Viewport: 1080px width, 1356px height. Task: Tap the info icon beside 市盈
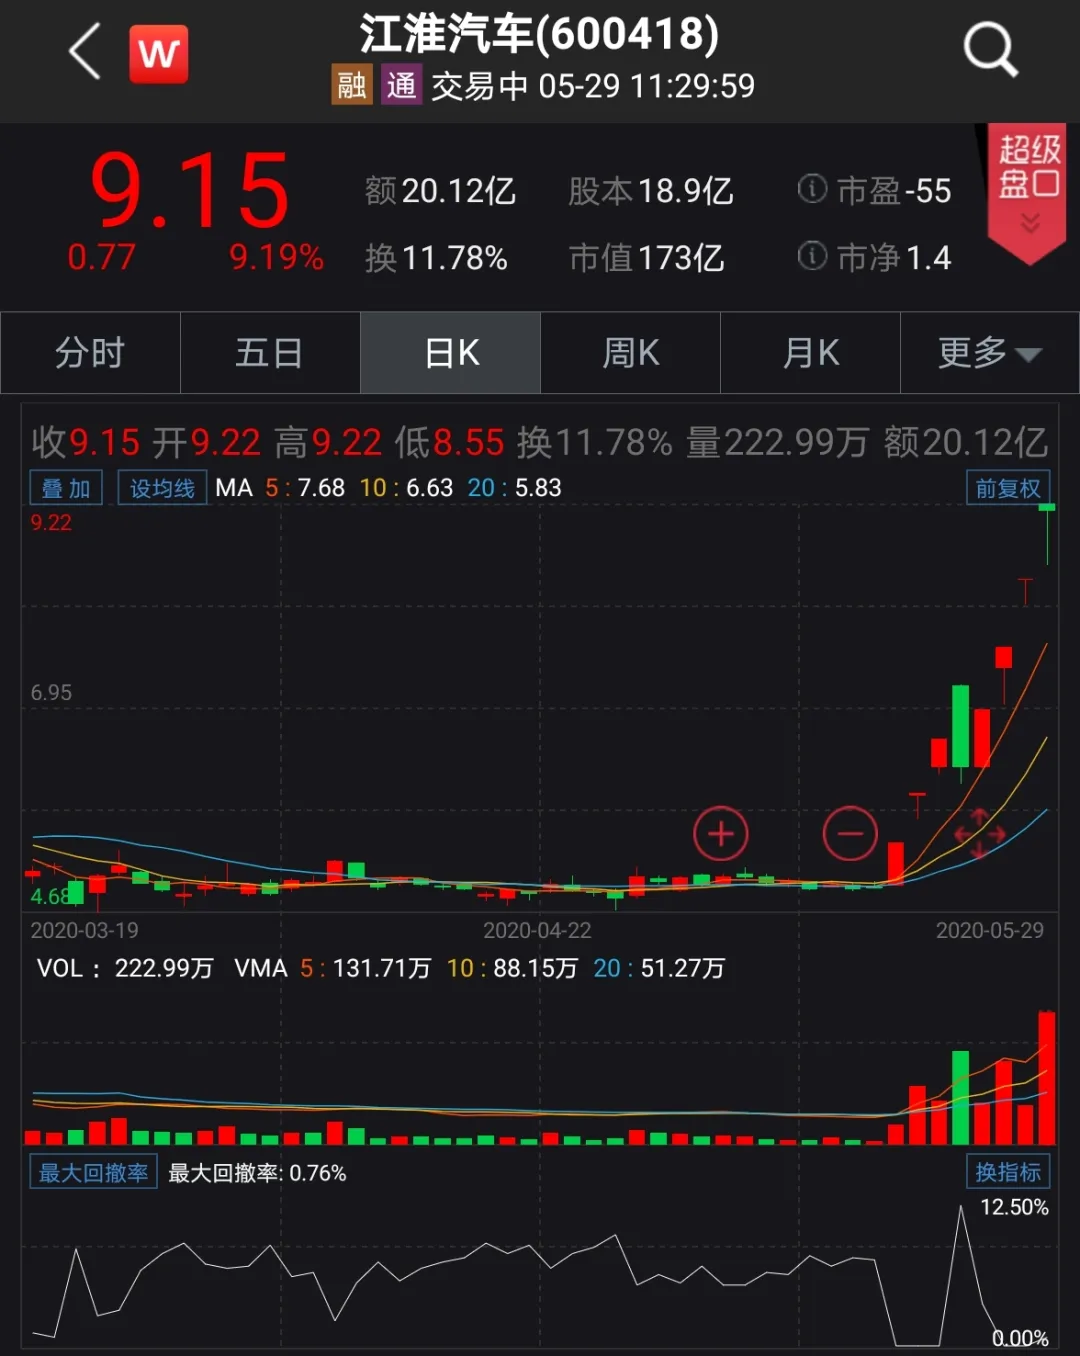[811, 190]
